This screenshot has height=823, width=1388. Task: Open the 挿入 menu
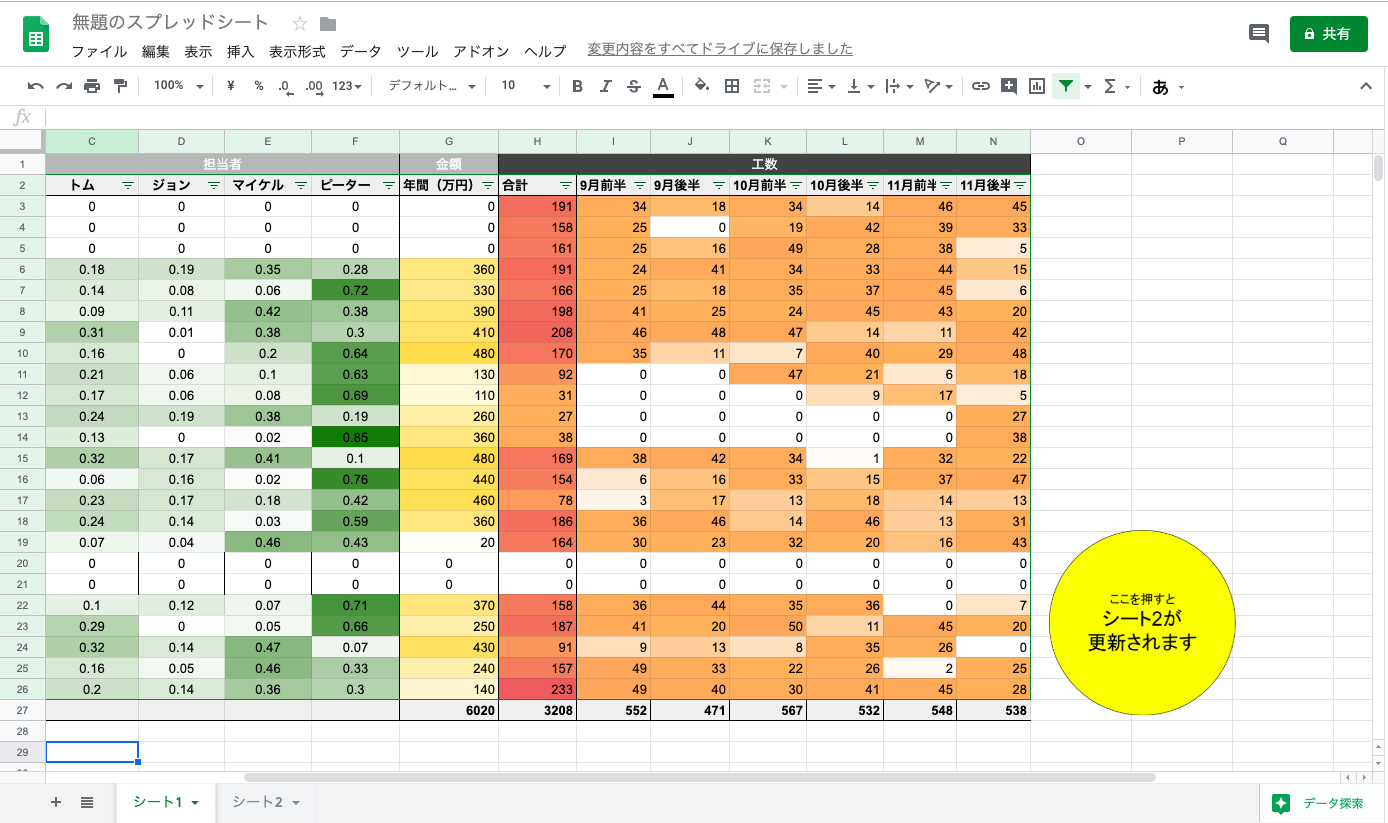[x=241, y=51]
